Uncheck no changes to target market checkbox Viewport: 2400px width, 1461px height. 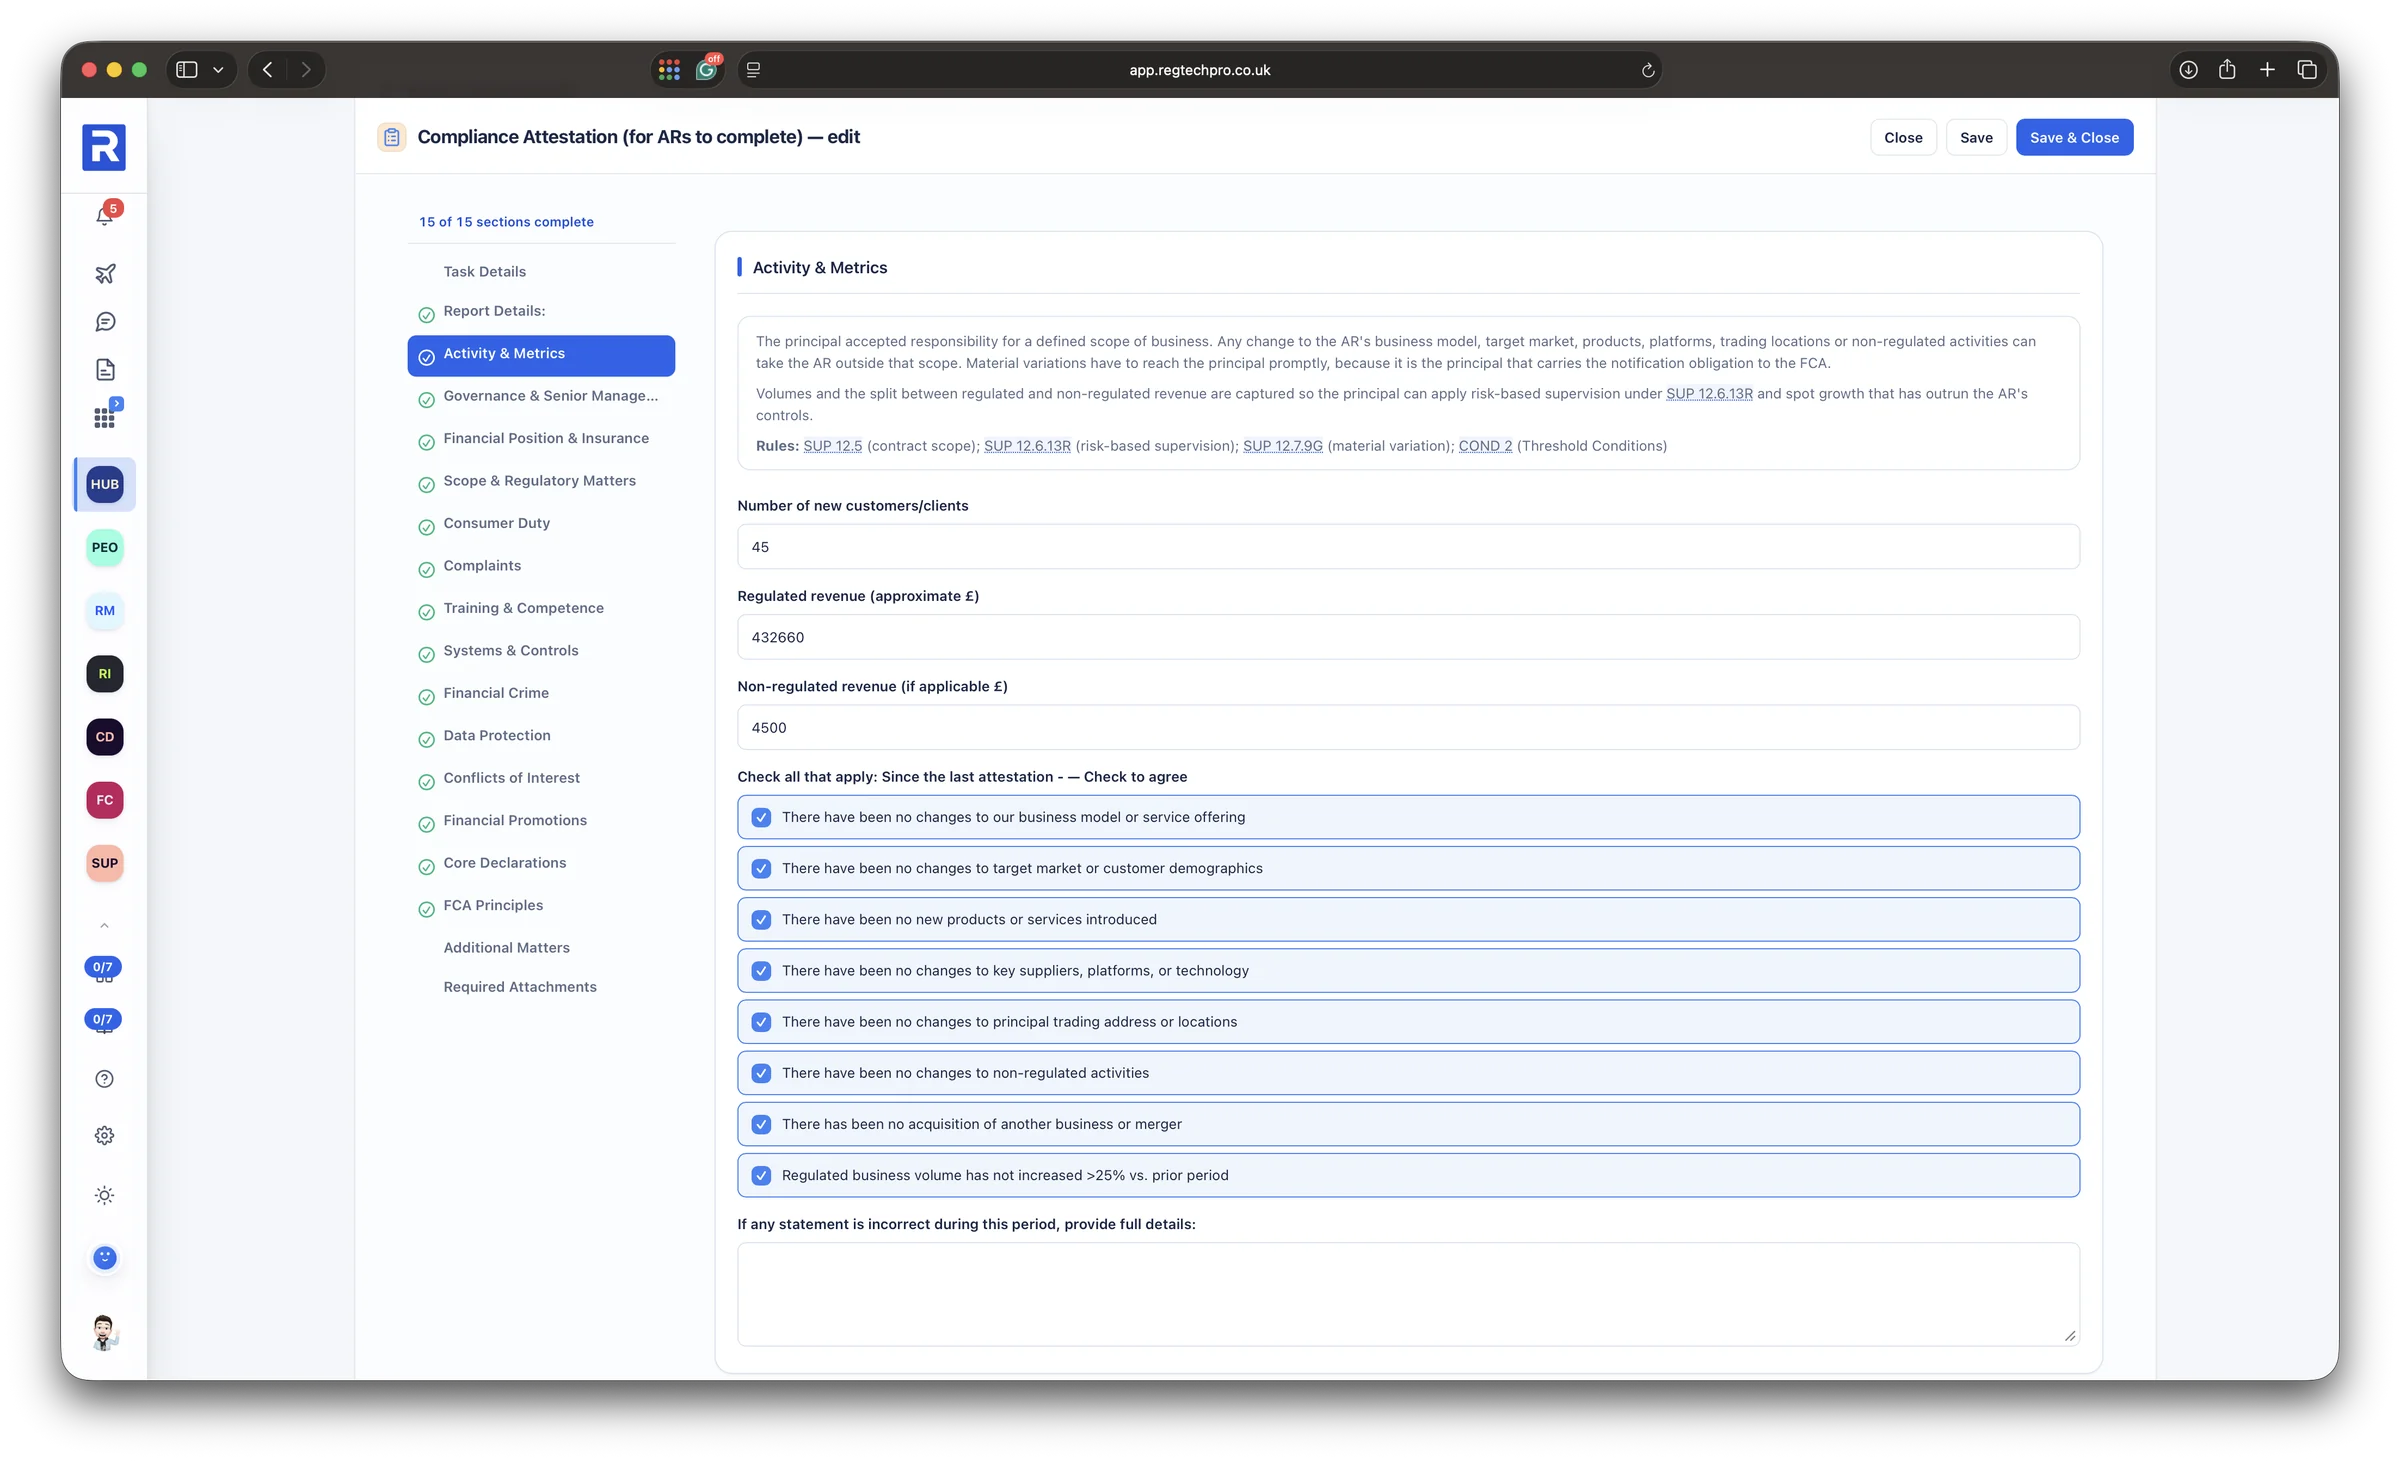point(762,868)
